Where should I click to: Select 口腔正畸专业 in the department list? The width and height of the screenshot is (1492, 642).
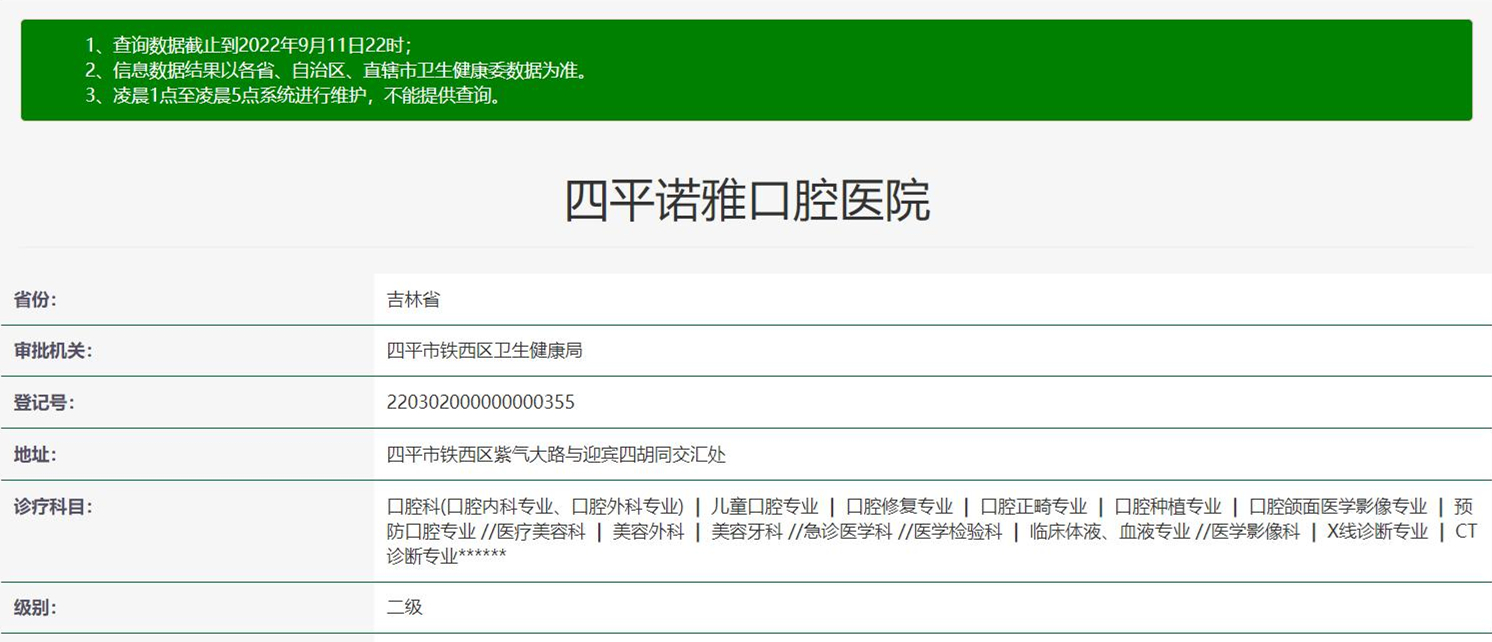click(x=1033, y=506)
